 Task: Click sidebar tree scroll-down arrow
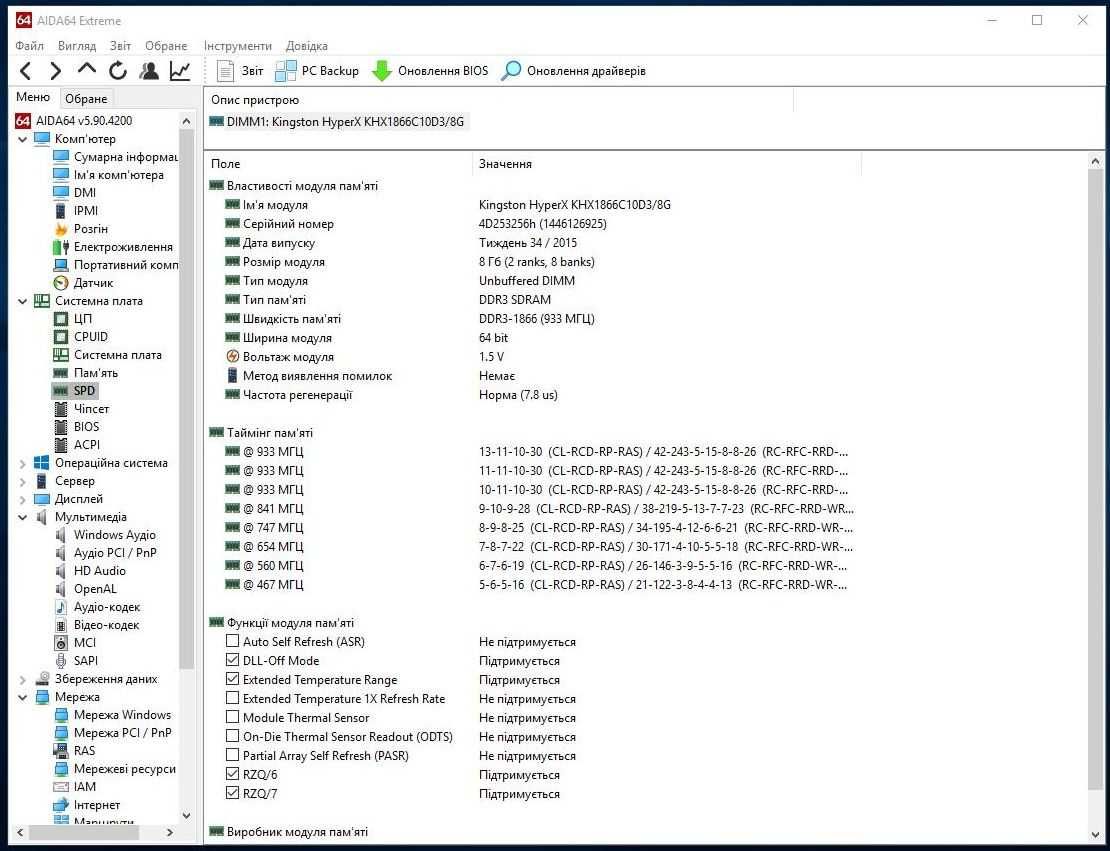pyautogui.click(x=186, y=816)
